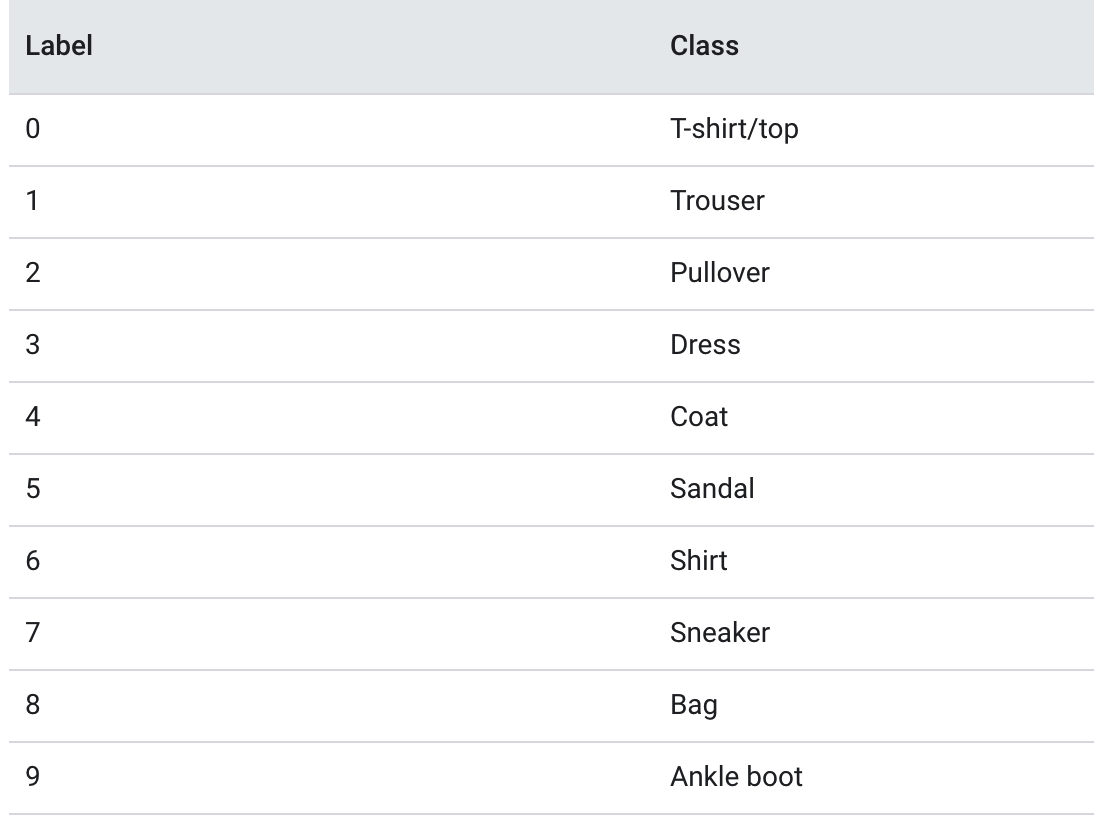Screen dimensions: 1094x830
Task: Click the "Label" column header
Action: 59,46
